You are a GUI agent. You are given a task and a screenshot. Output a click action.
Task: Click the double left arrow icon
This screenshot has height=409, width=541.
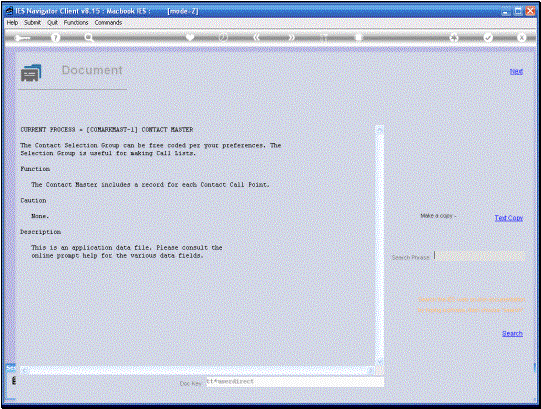coord(257,37)
